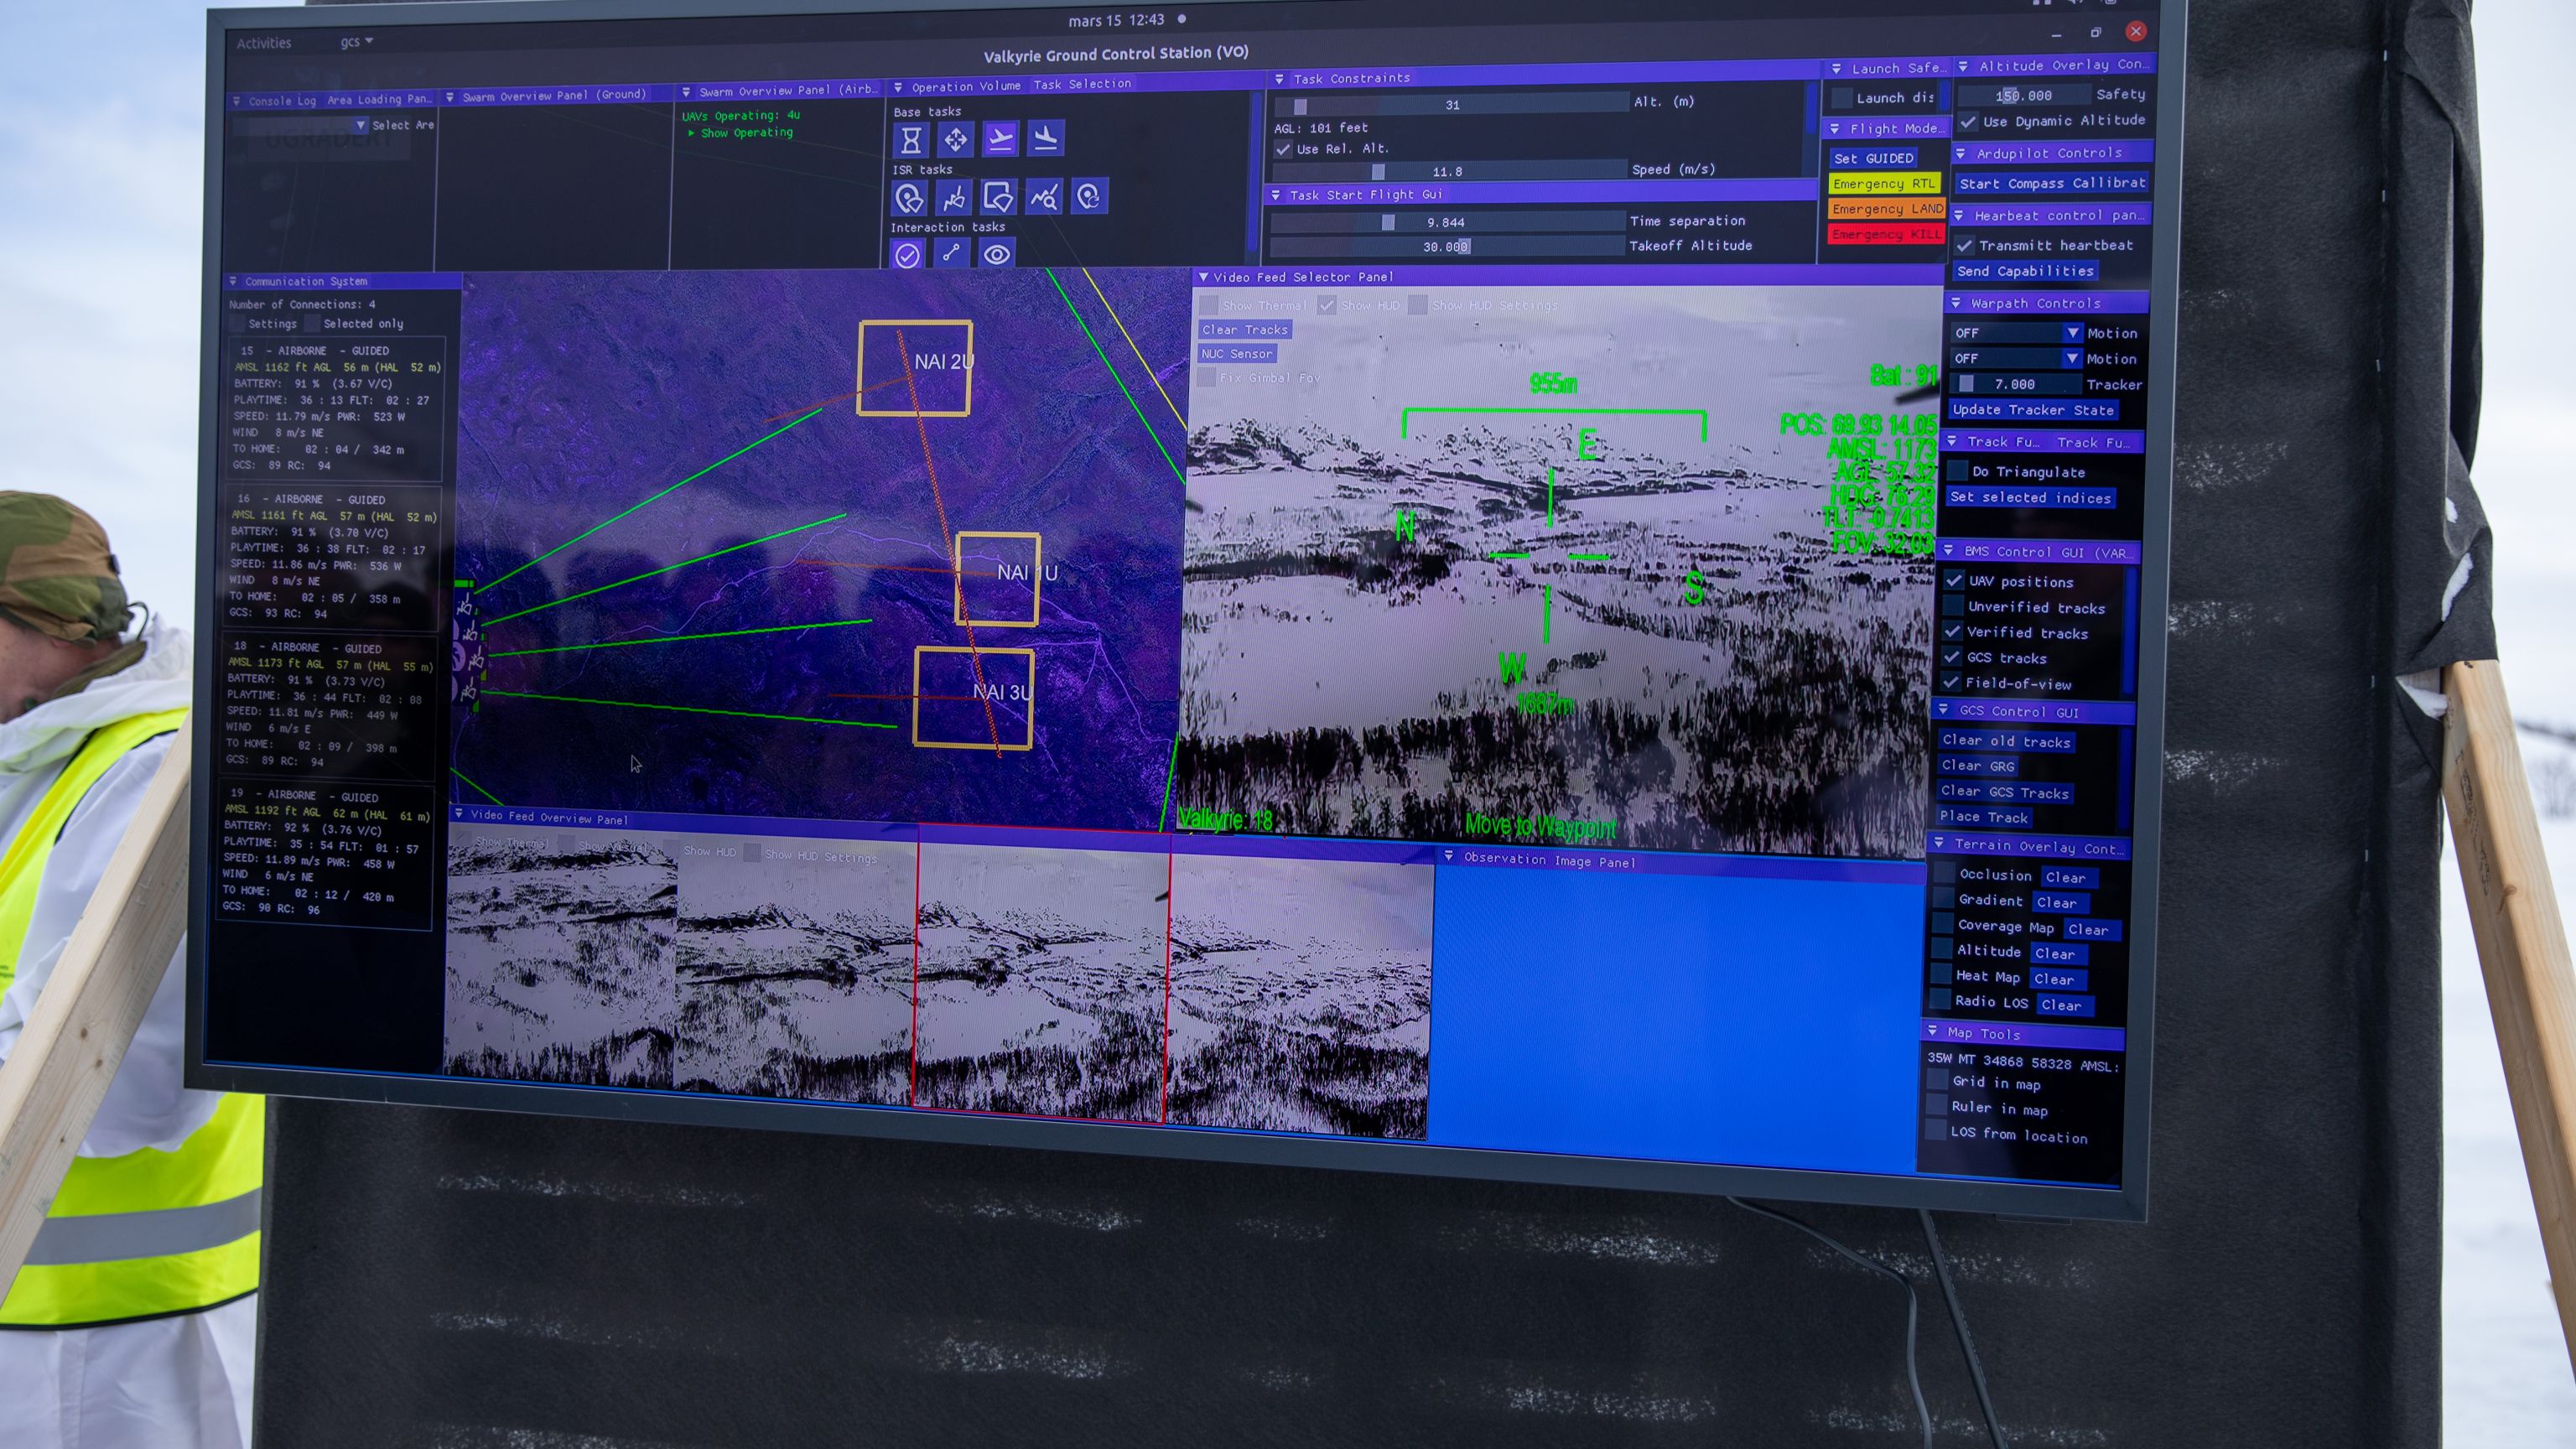The height and width of the screenshot is (1449, 2576).
Task: Toggle the Use Rel. Alt. checkbox
Action: click(x=1283, y=149)
